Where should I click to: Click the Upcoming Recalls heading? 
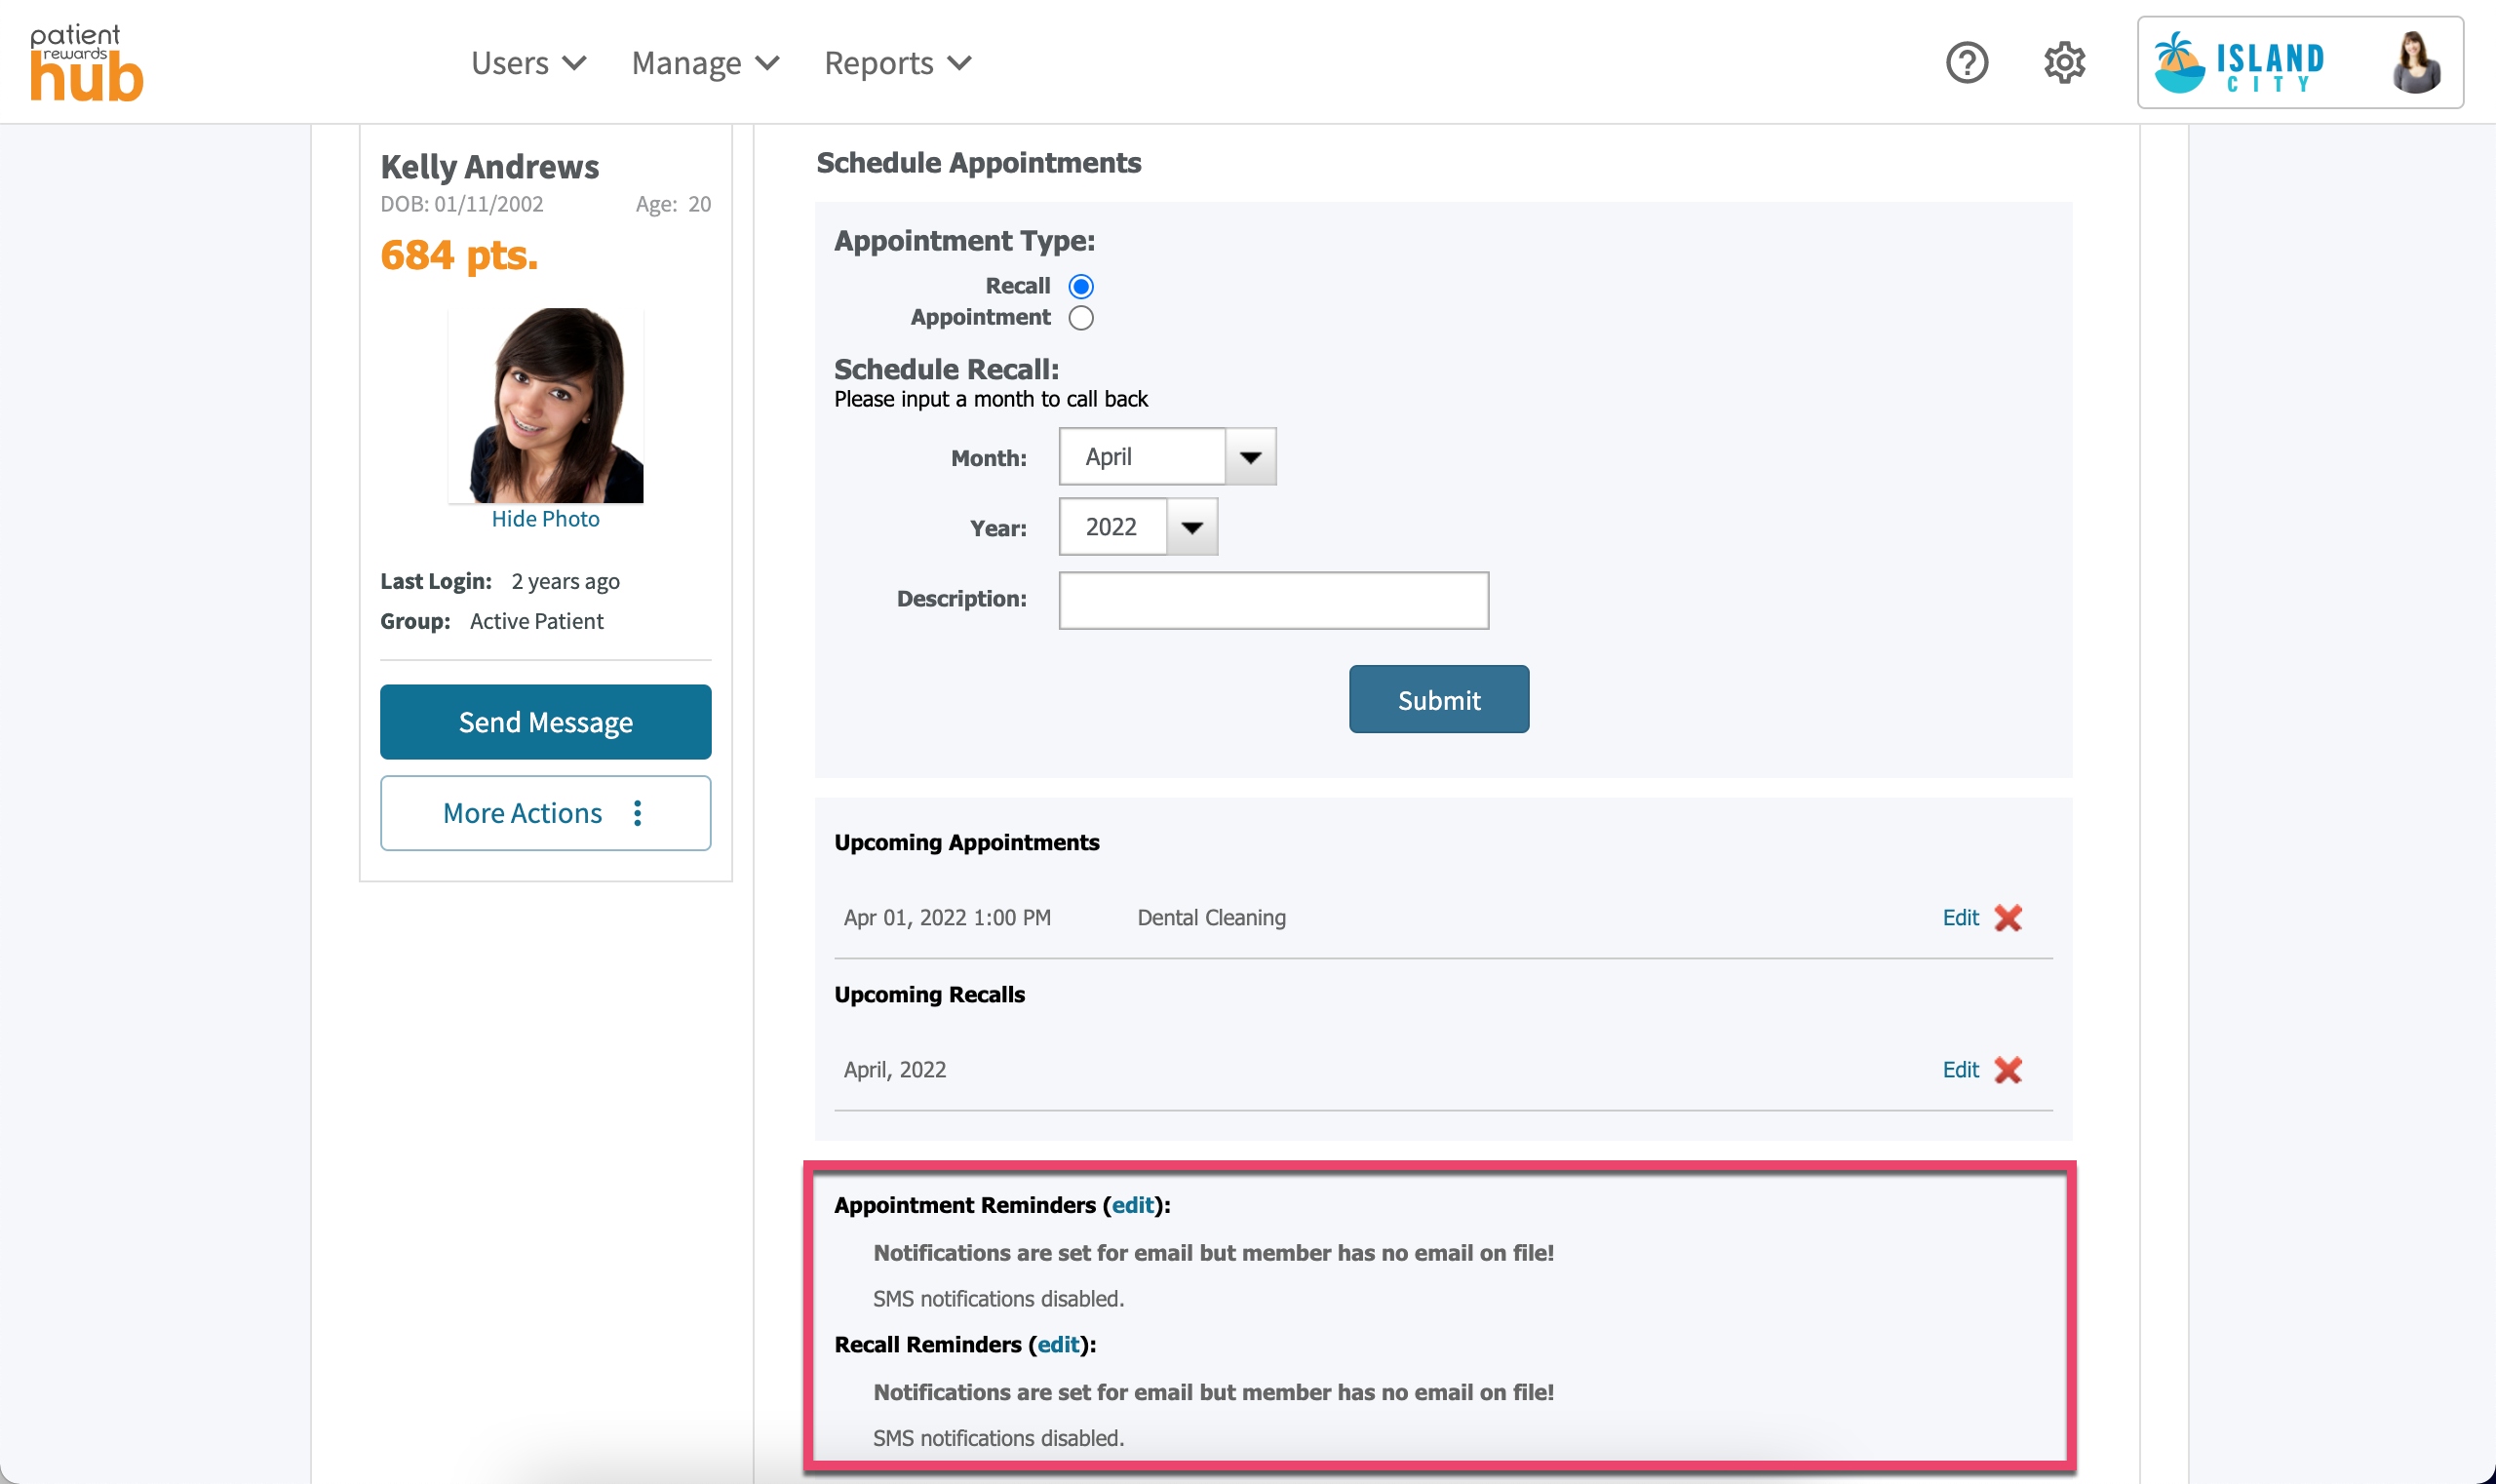tap(929, 995)
